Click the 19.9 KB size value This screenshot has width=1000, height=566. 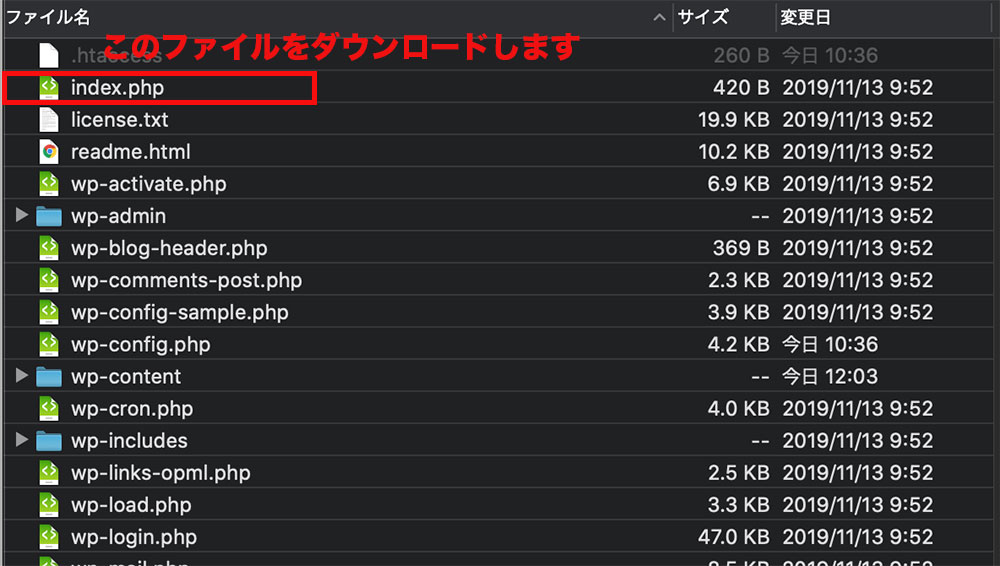733,119
